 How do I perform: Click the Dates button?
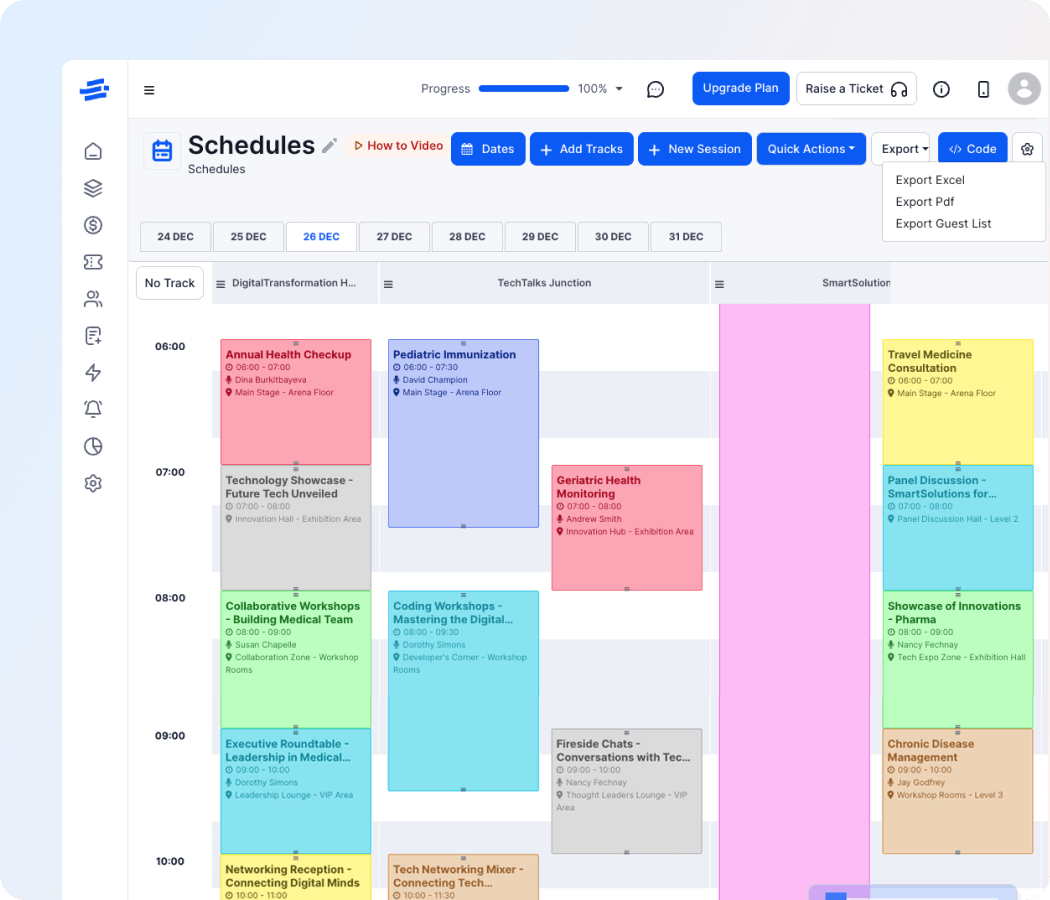488,149
